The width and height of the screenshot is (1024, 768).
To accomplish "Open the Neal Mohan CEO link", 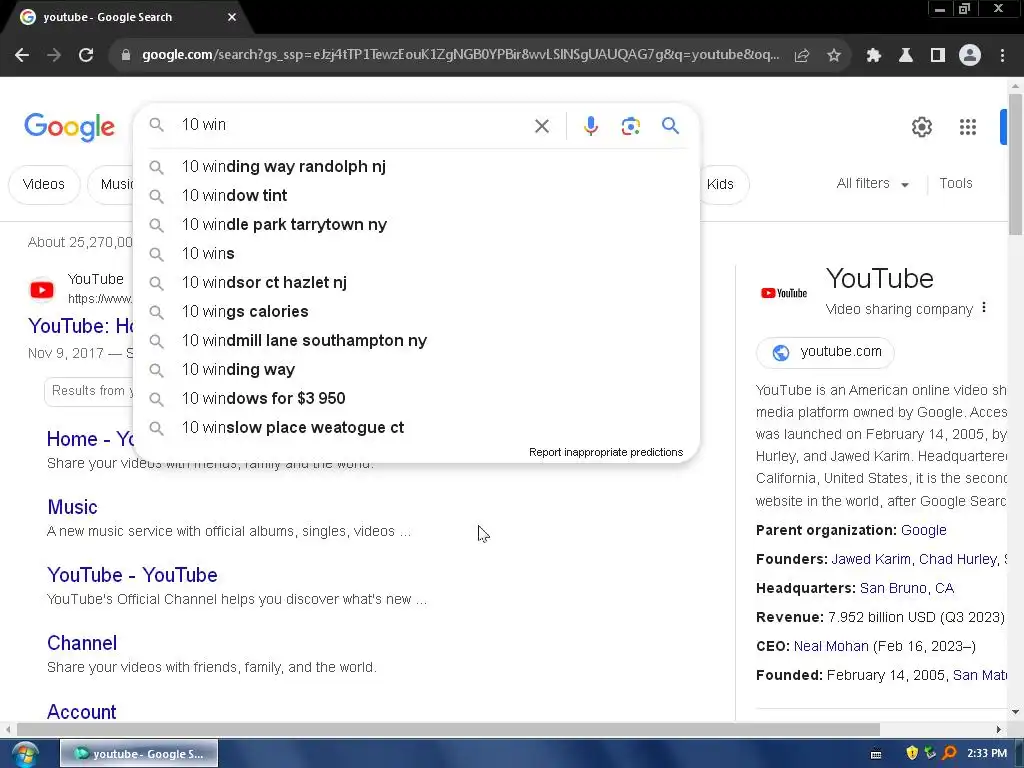I will [831, 647].
